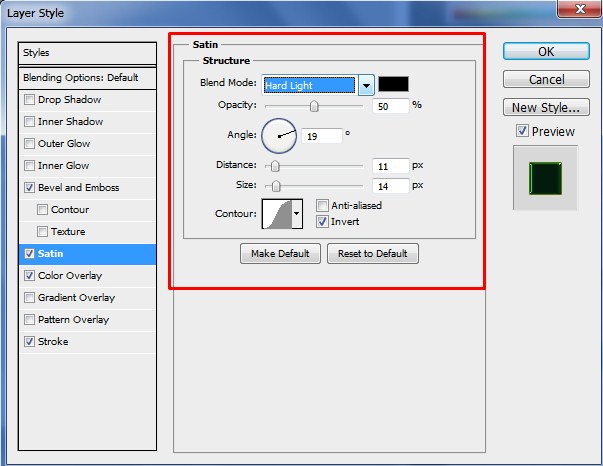Open Bevel and Emboss settings
603x466 pixels.
pyautogui.click(x=78, y=187)
